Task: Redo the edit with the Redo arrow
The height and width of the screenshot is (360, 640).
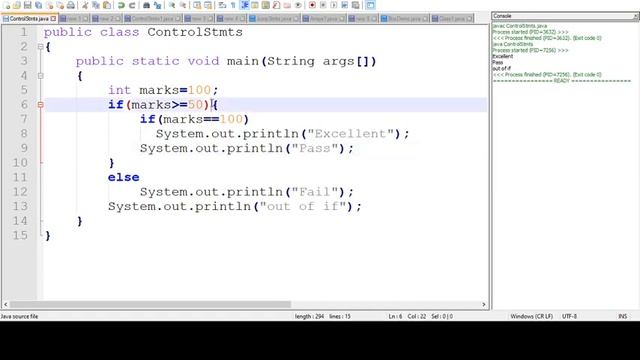Action: coord(132,5)
